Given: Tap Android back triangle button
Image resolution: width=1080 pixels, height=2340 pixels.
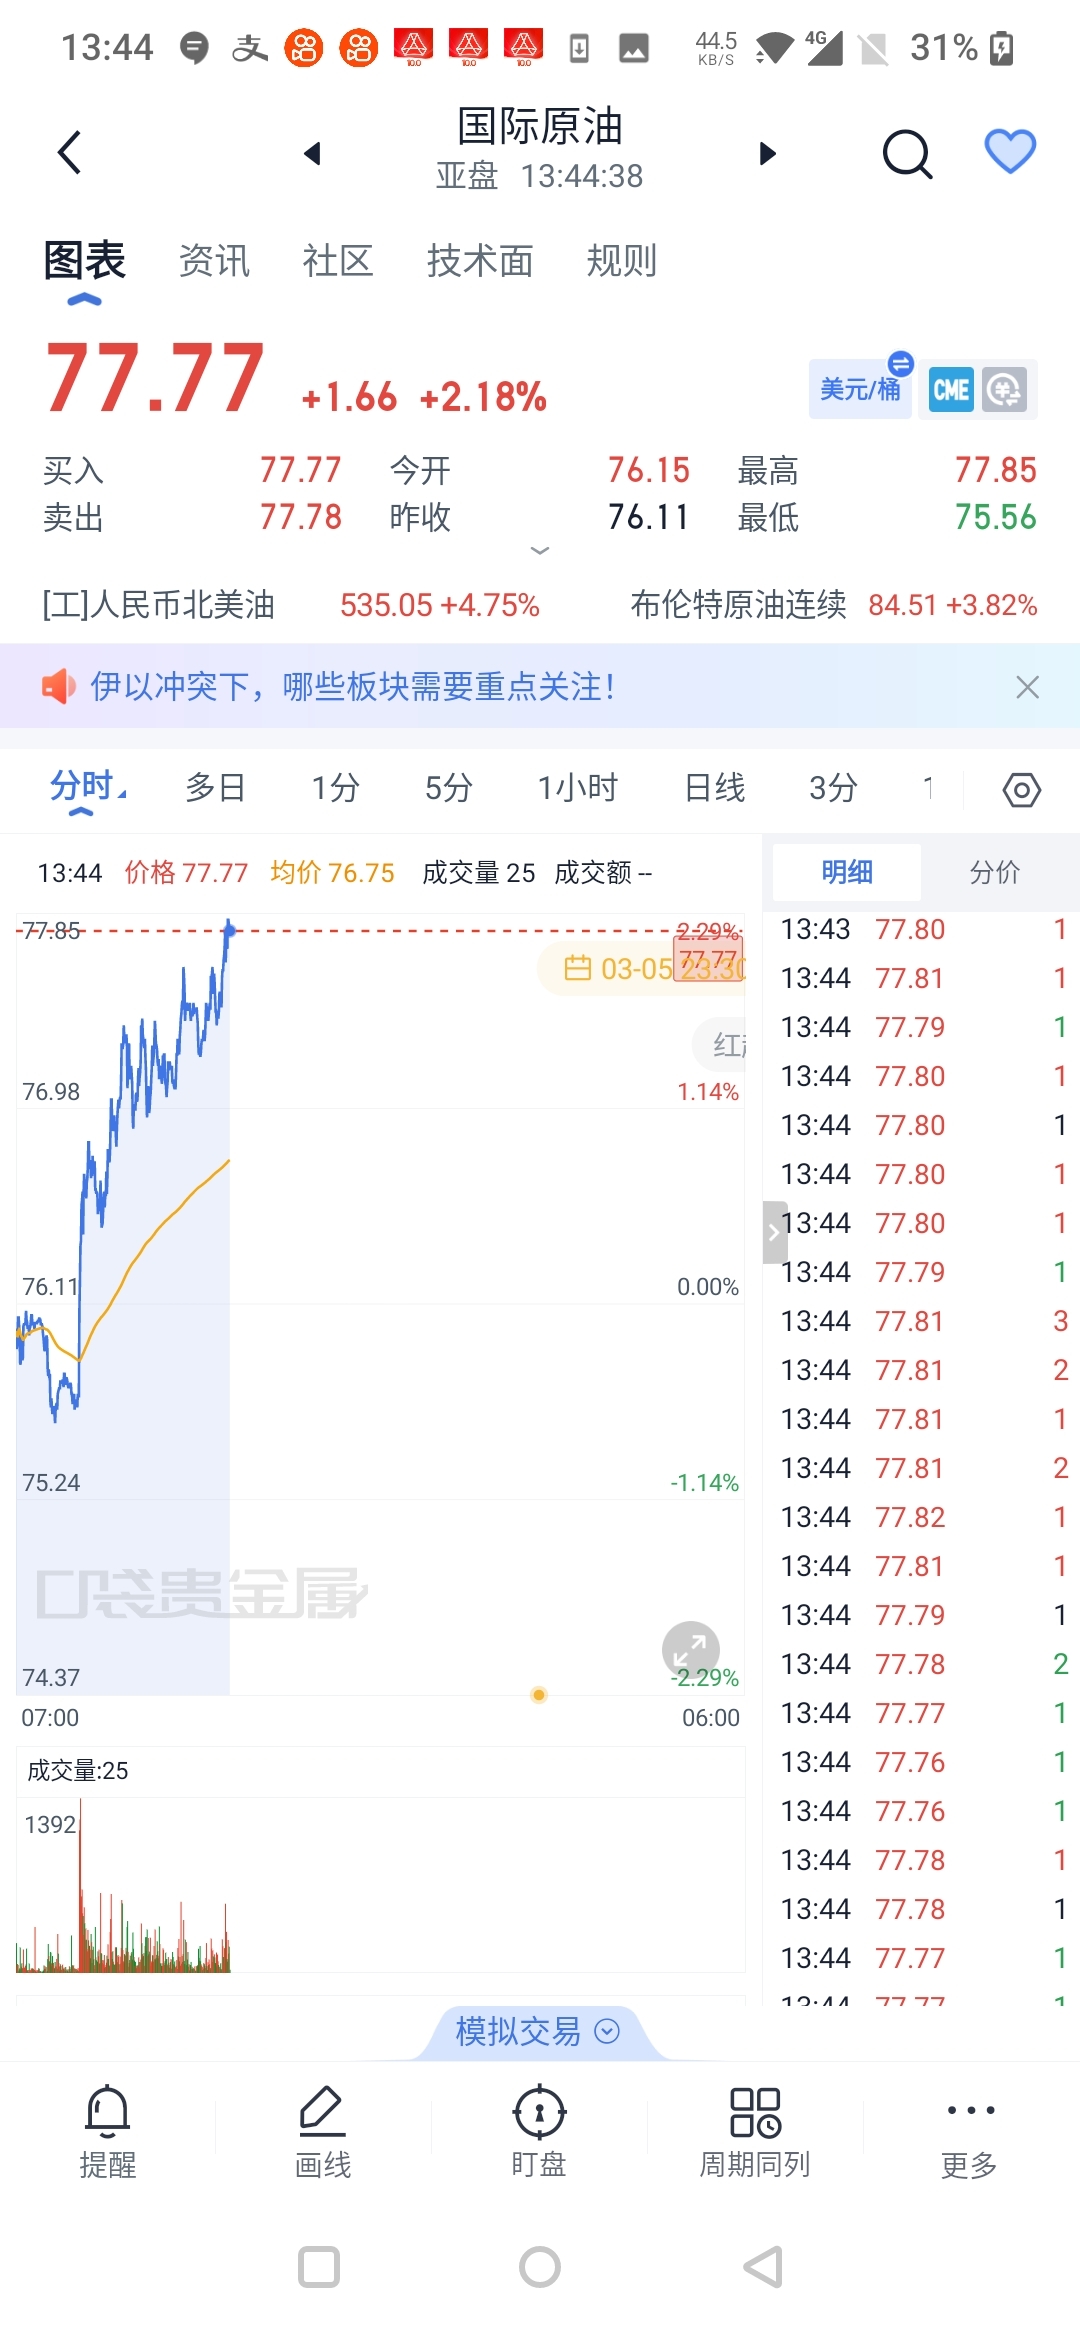Looking at the screenshot, I should 762,2267.
